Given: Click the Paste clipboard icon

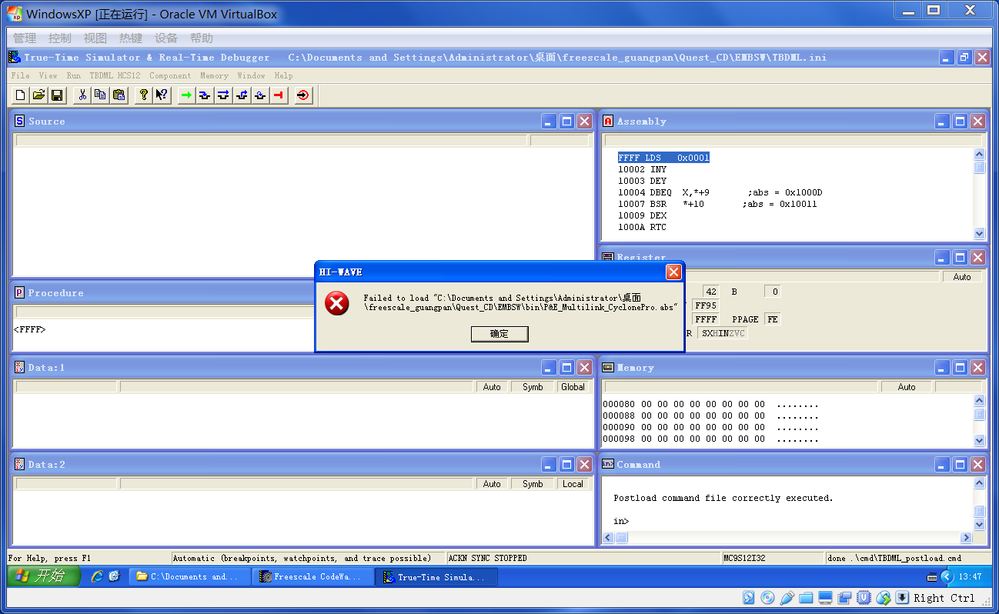Looking at the screenshot, I should 119,96.
